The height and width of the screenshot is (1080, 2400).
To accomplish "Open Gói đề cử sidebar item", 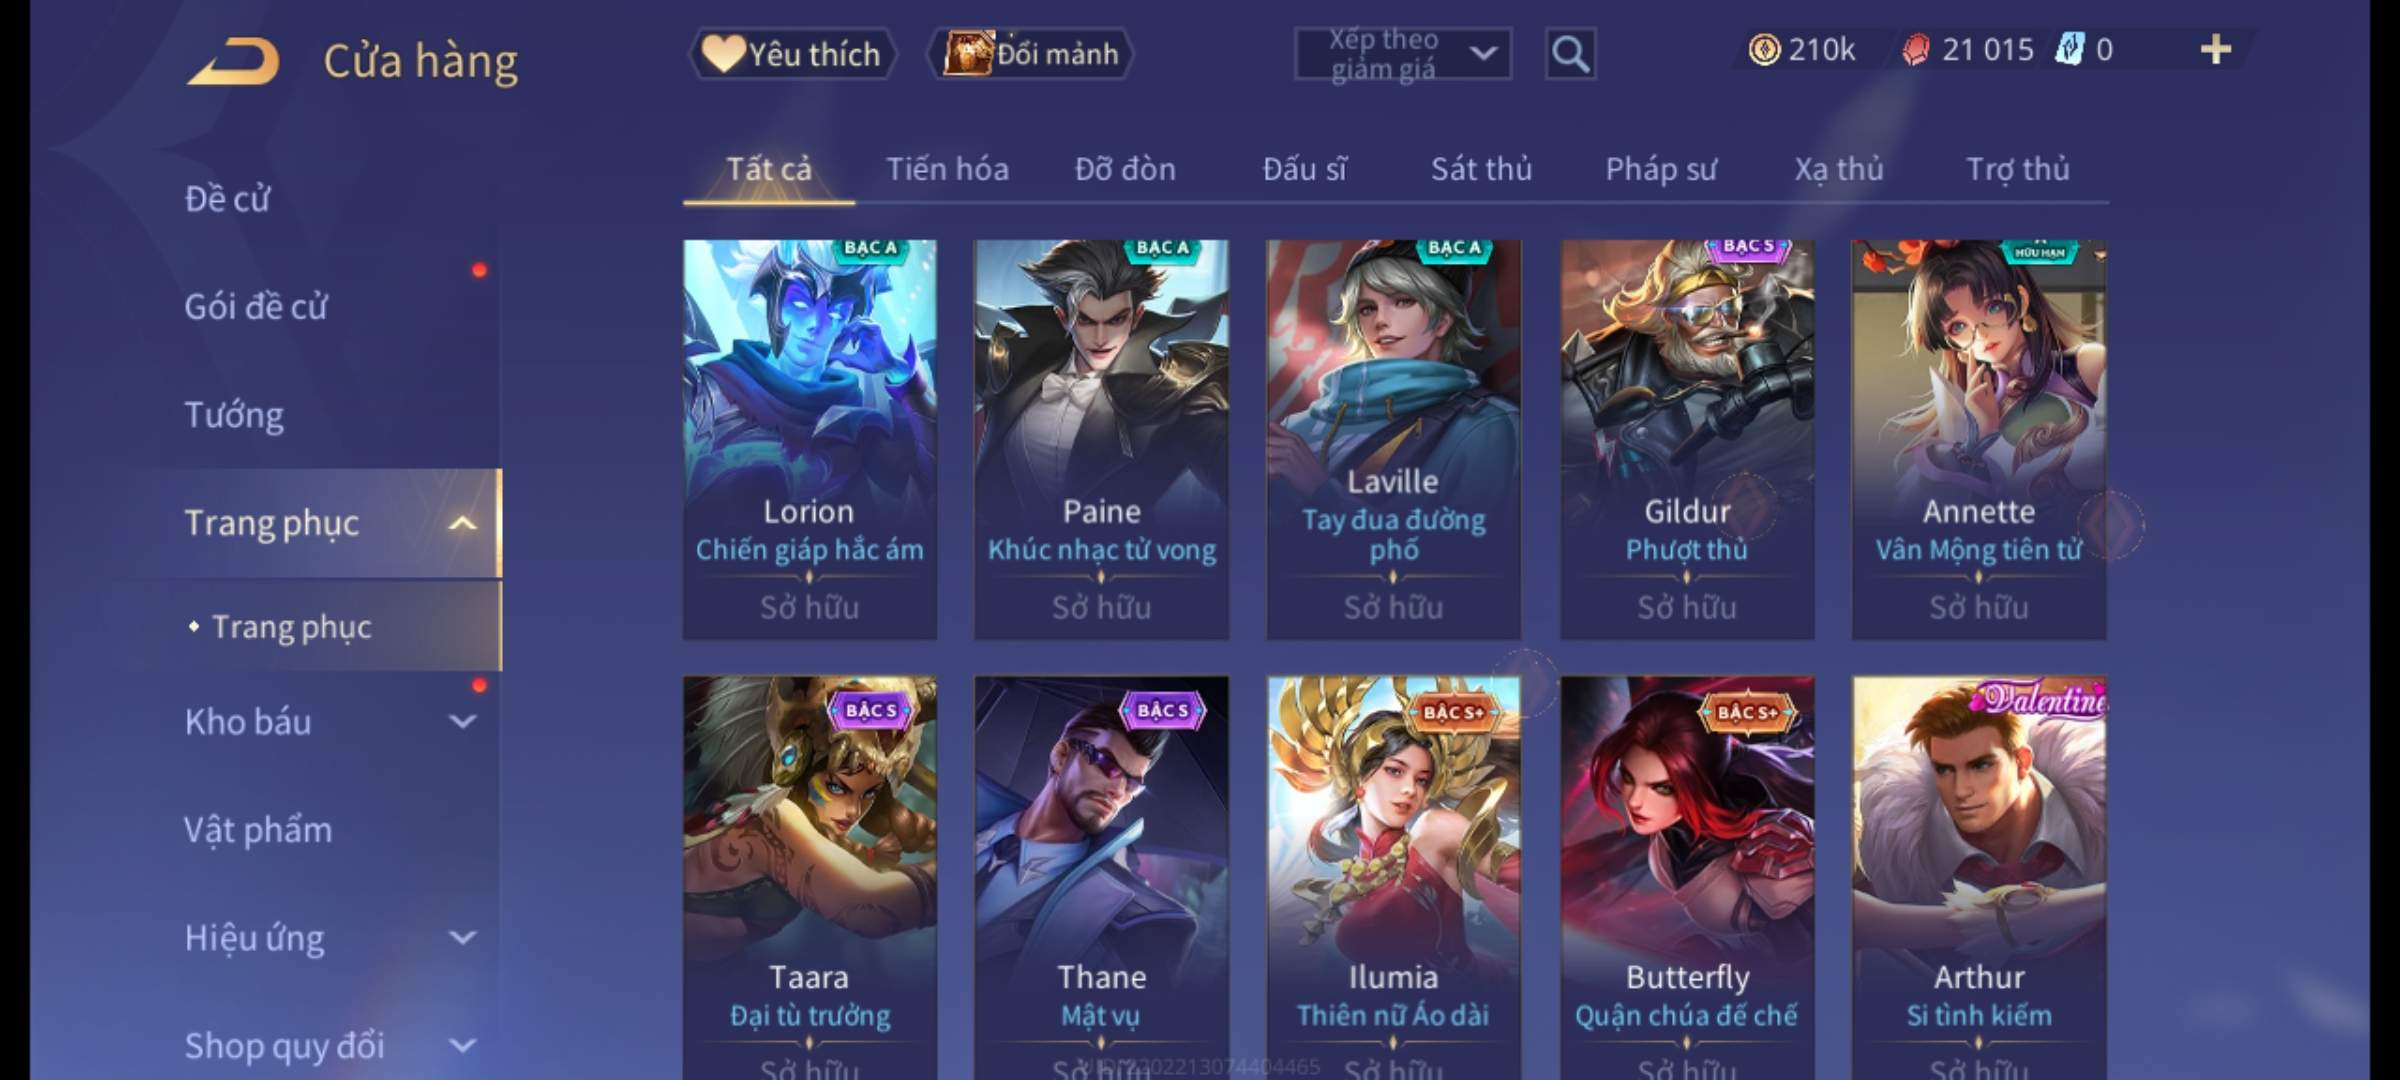I will pyautogui.click(x=256, y=307).
